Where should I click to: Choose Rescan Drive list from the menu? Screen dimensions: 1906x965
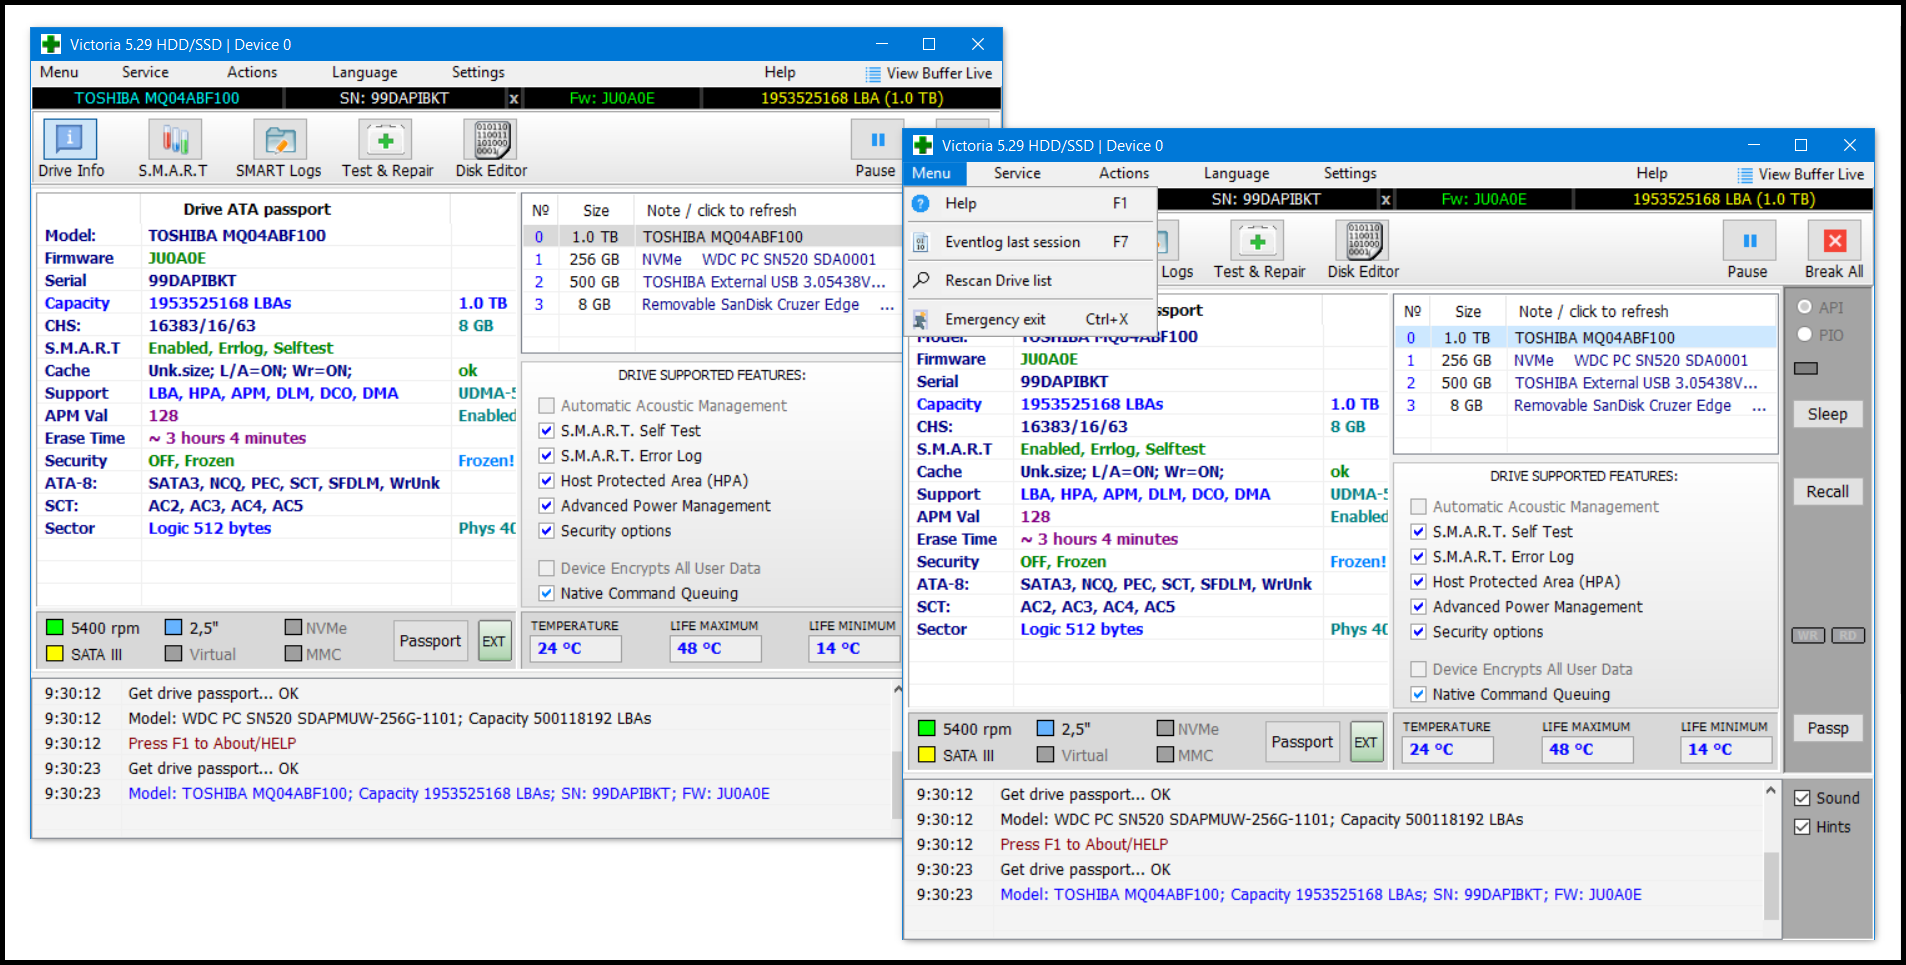pyautogui.click(x=1031, y=280)
